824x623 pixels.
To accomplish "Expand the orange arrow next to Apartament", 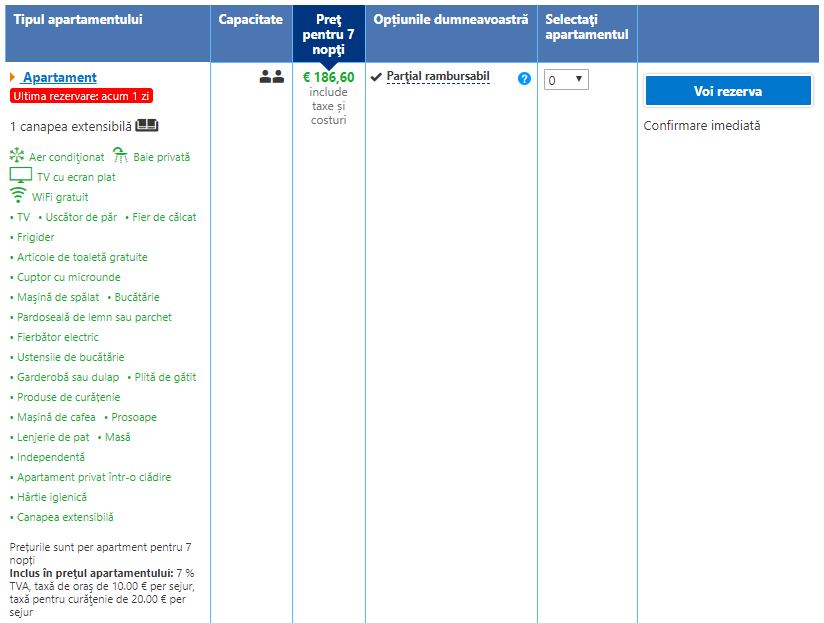I will 12,77.
